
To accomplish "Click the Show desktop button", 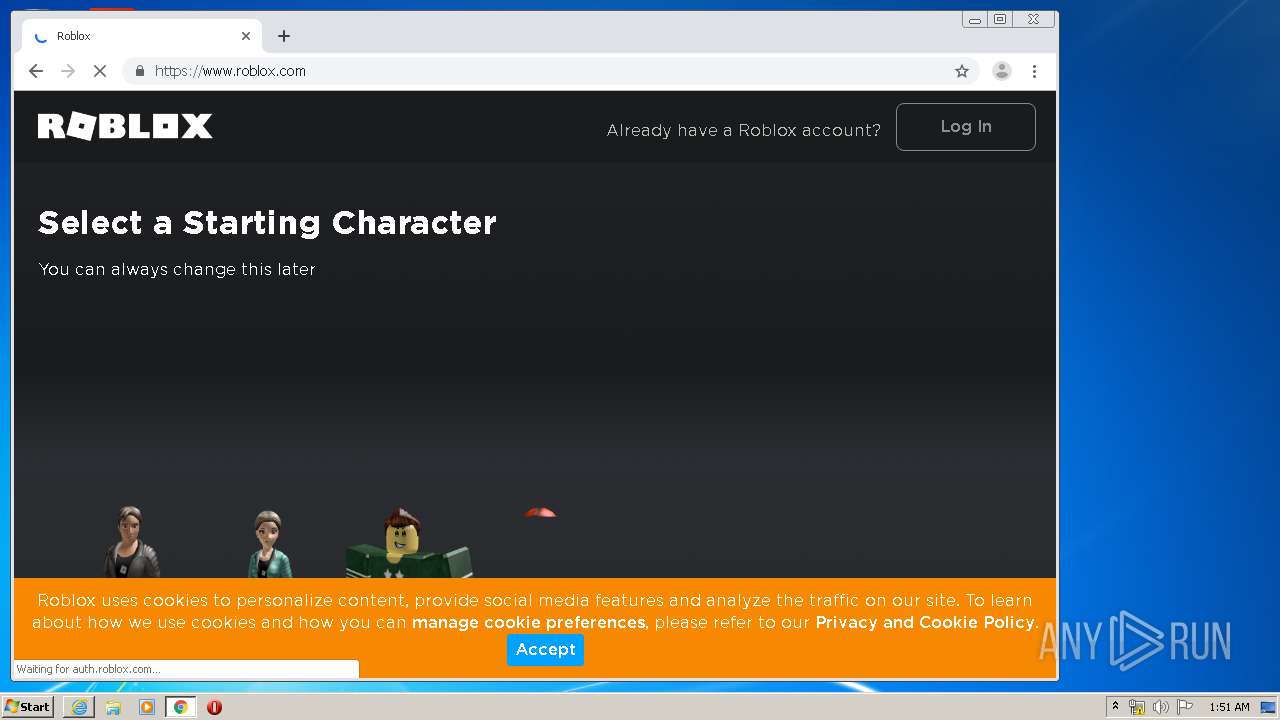I will 1268,707.
